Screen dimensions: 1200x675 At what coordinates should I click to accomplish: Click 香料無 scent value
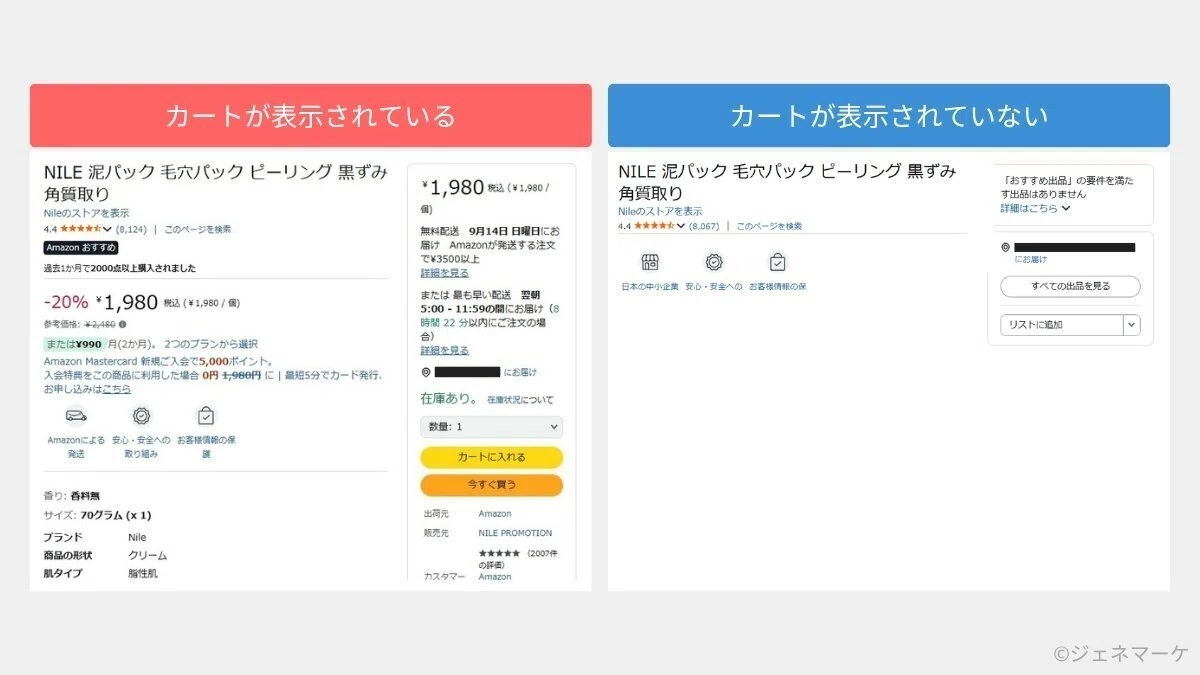click(85, 496)
